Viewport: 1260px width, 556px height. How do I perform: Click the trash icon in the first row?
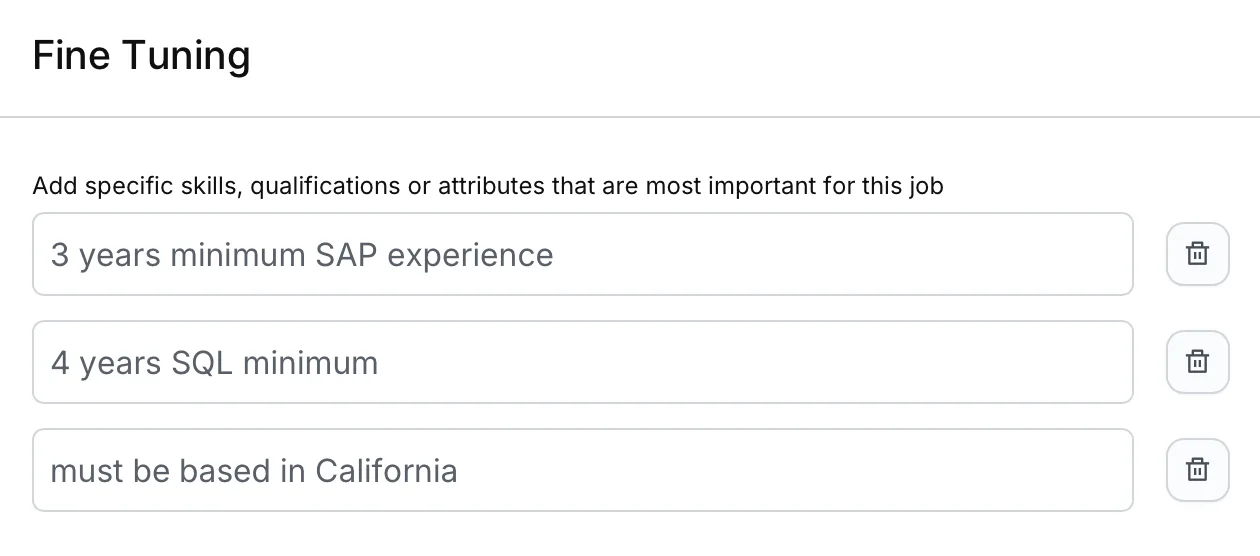tap(1197, 254)
